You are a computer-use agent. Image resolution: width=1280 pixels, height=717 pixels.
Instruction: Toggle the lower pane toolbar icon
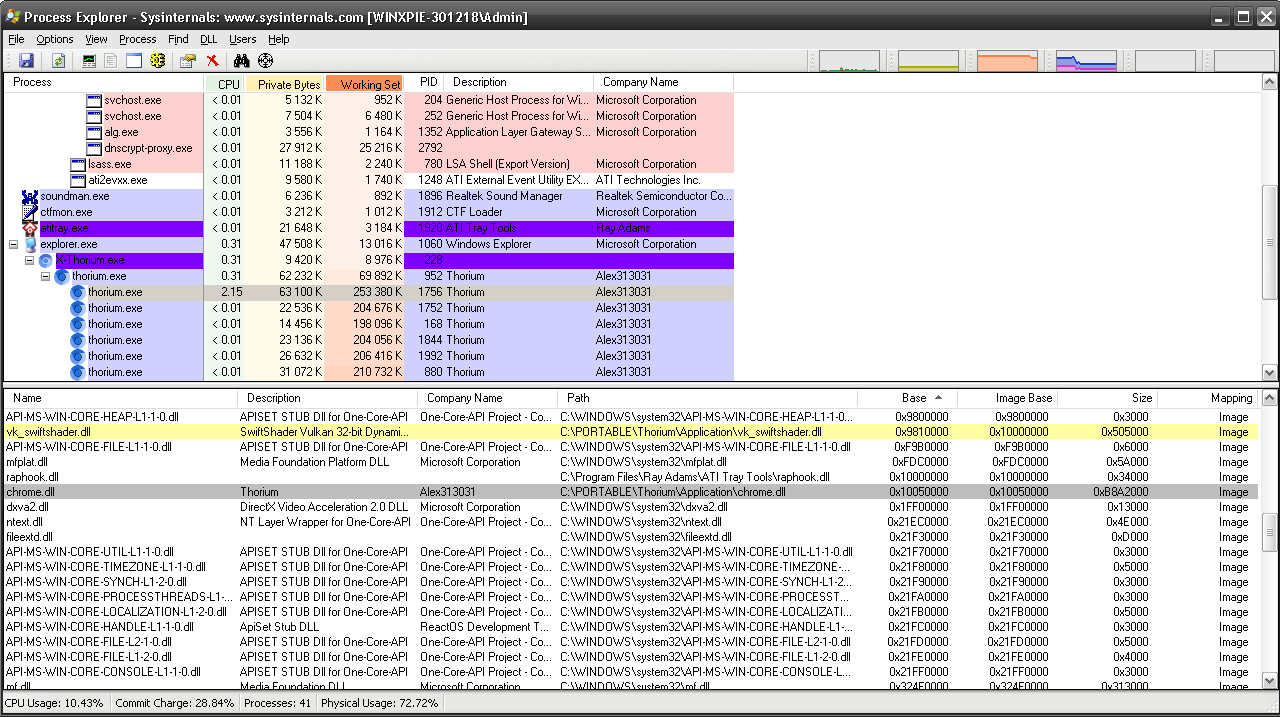134,61
